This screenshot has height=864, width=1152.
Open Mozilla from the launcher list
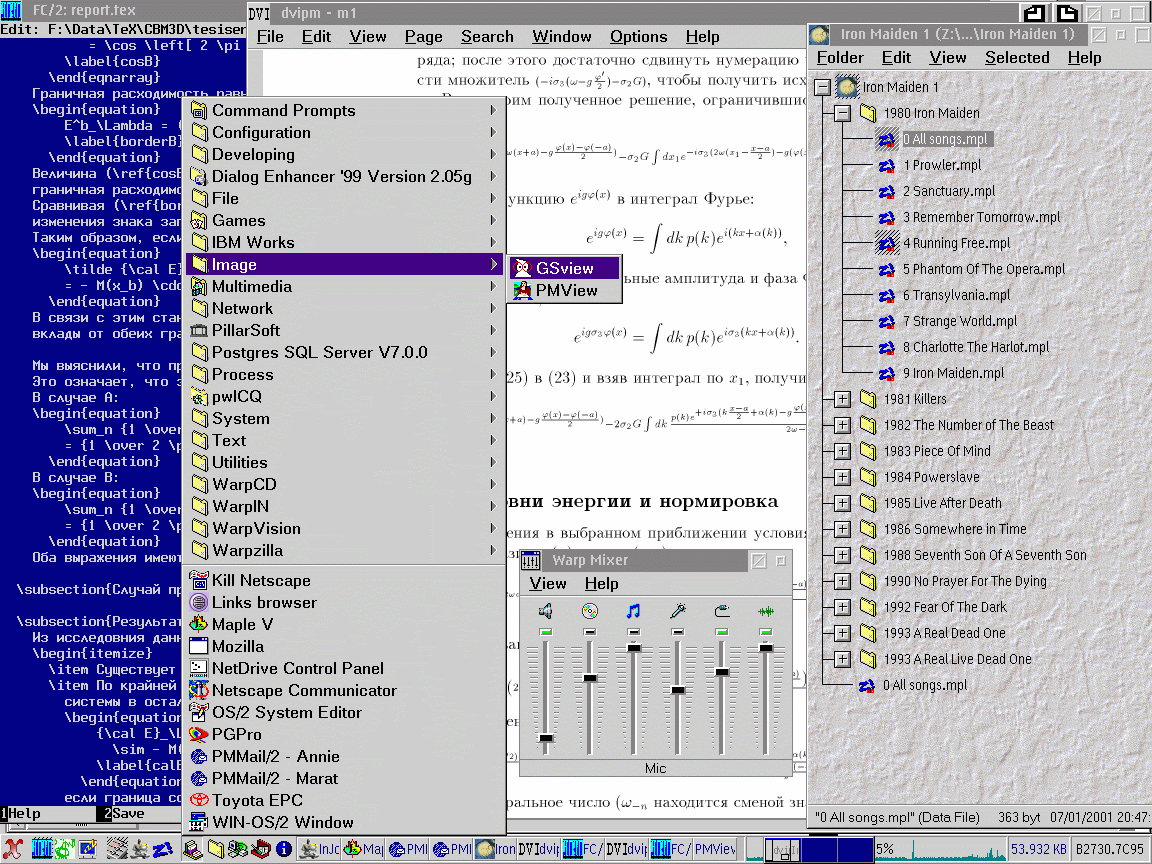coord(344,647)
